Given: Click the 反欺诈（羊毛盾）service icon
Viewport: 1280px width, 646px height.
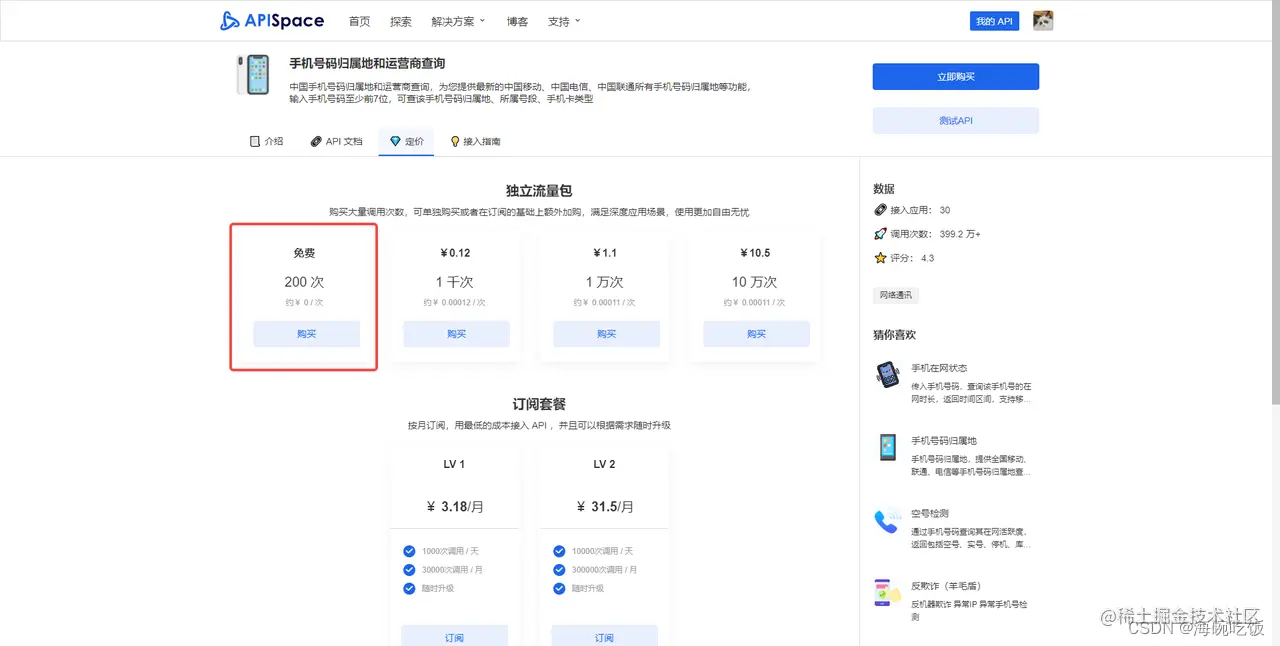Looking at the screenshot, I should click(x=887, y=593).
